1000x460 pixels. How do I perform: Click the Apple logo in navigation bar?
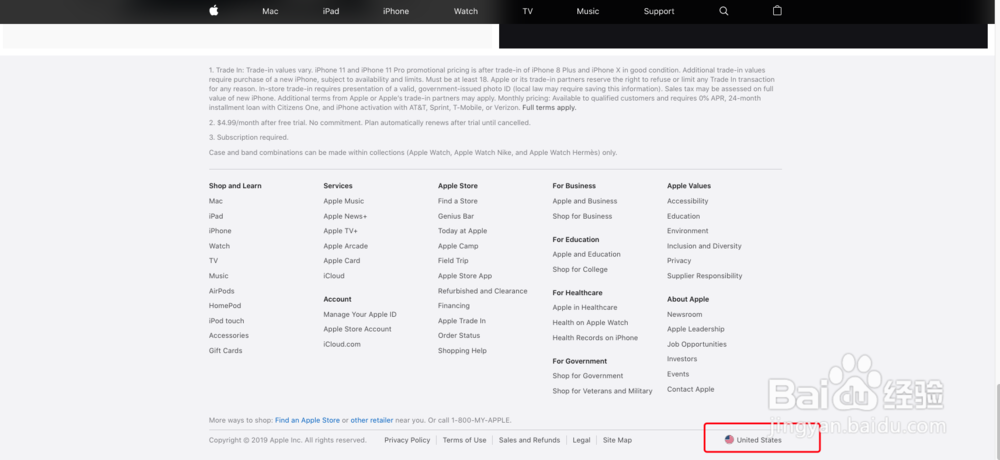tap(214, 11)
